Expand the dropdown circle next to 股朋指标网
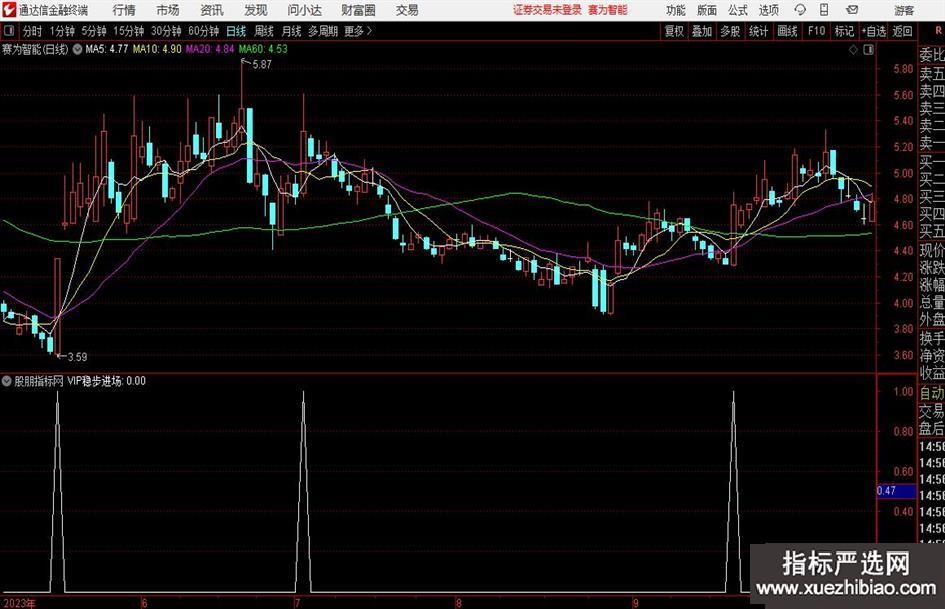The image size is (945, 609). click(7, 381)
